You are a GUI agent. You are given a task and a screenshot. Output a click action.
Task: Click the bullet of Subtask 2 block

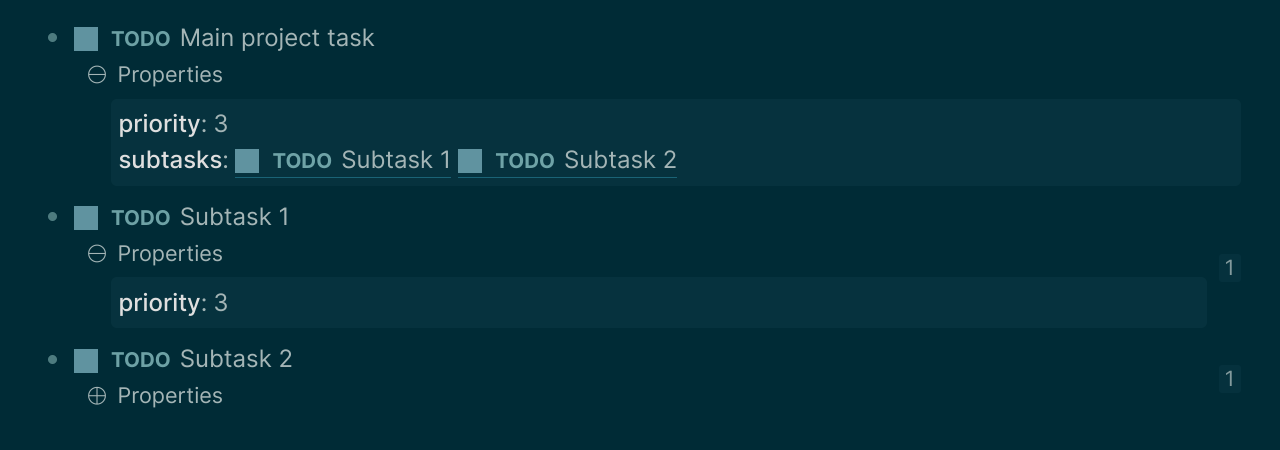click(x=53, y=359)
